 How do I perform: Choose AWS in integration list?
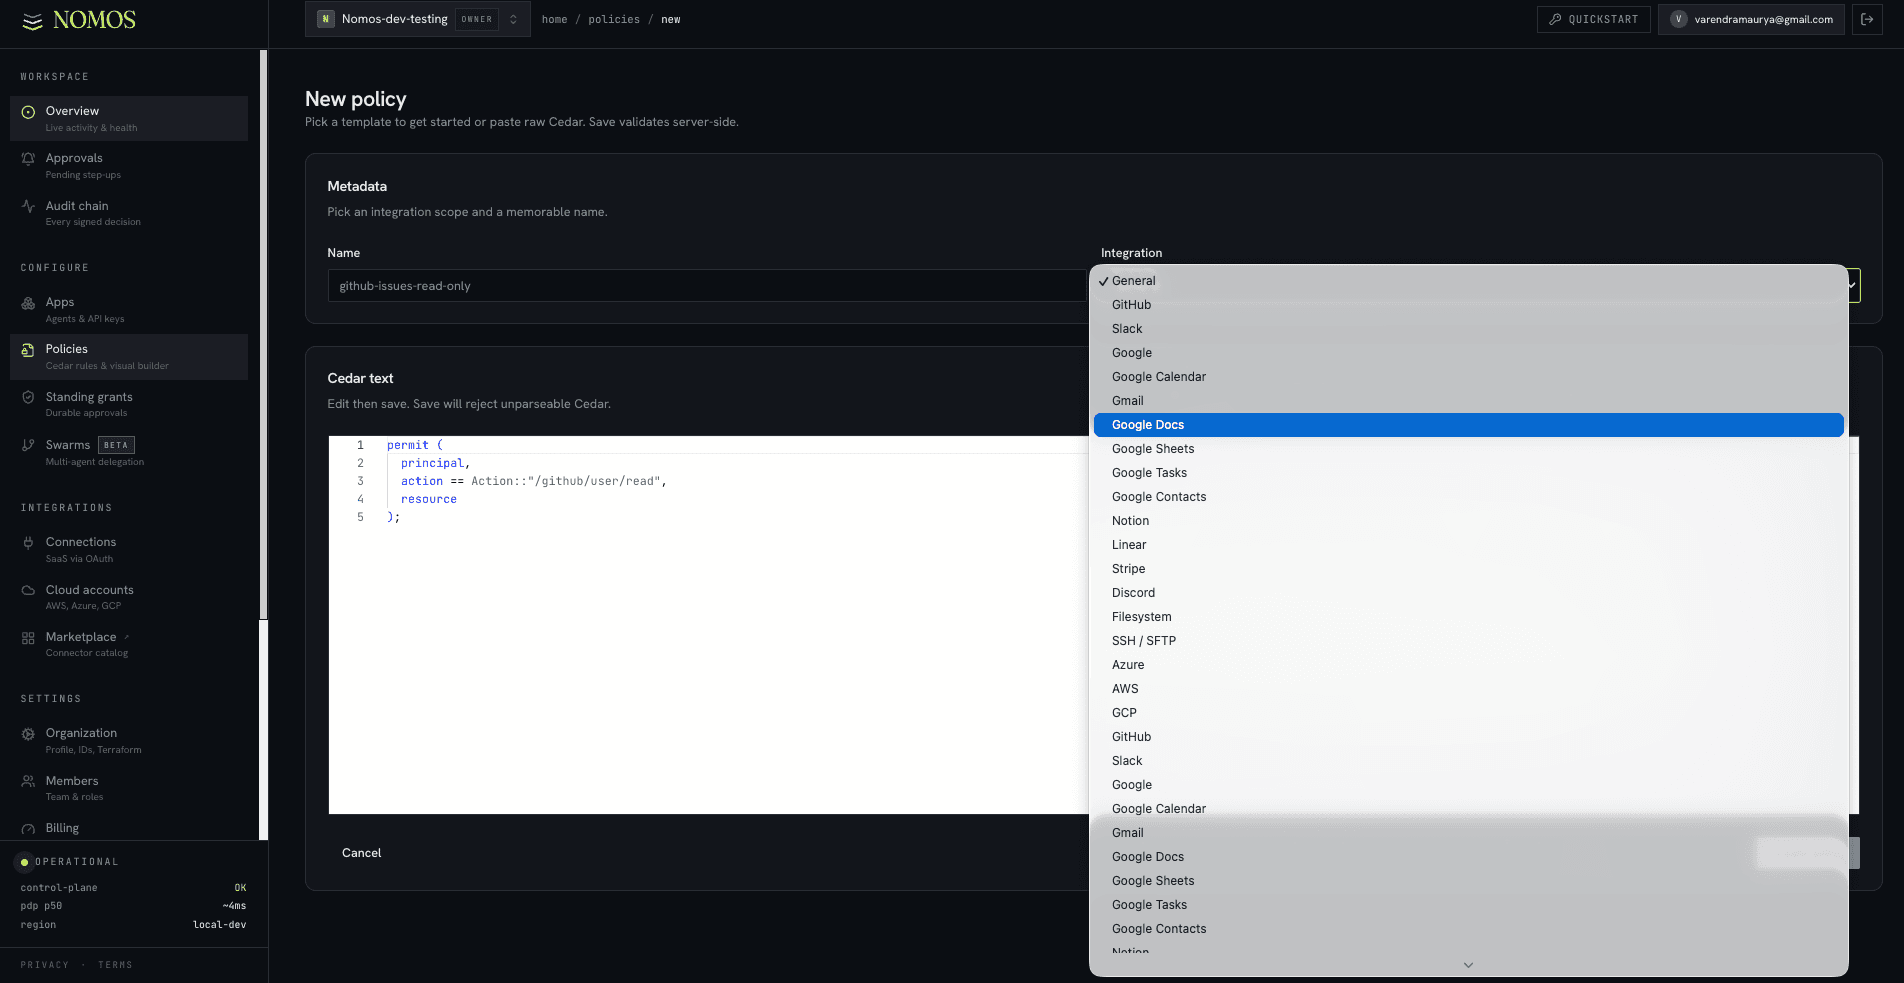[x=1468, y=689]
